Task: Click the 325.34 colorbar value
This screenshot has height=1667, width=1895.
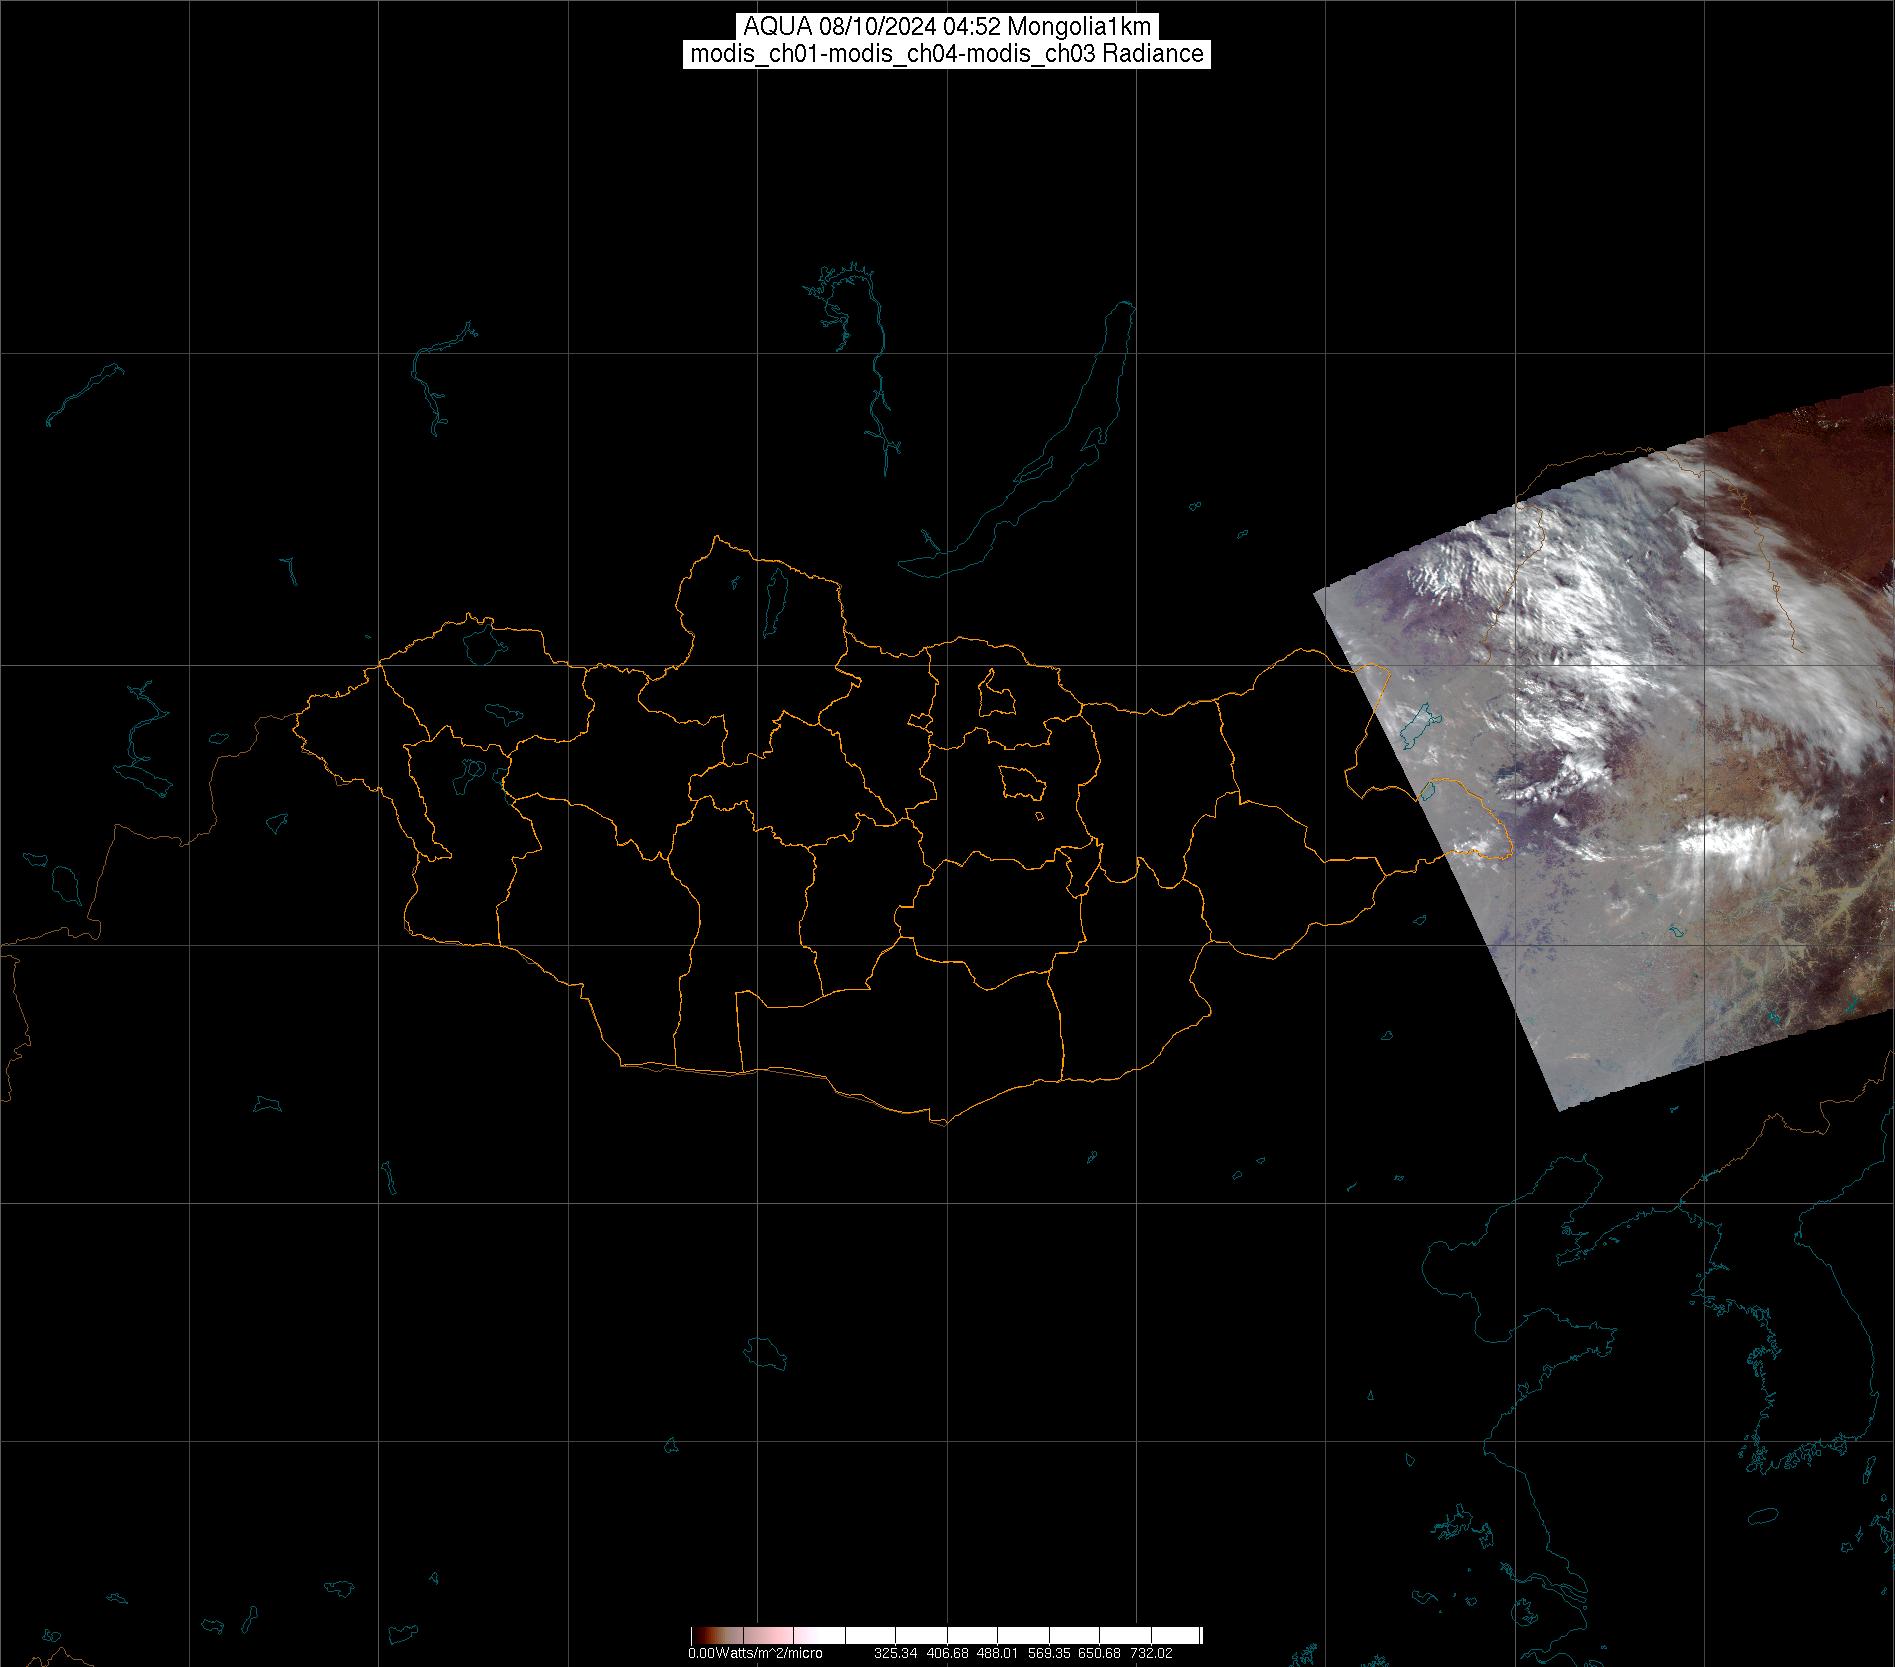Action: (895, 1653)
